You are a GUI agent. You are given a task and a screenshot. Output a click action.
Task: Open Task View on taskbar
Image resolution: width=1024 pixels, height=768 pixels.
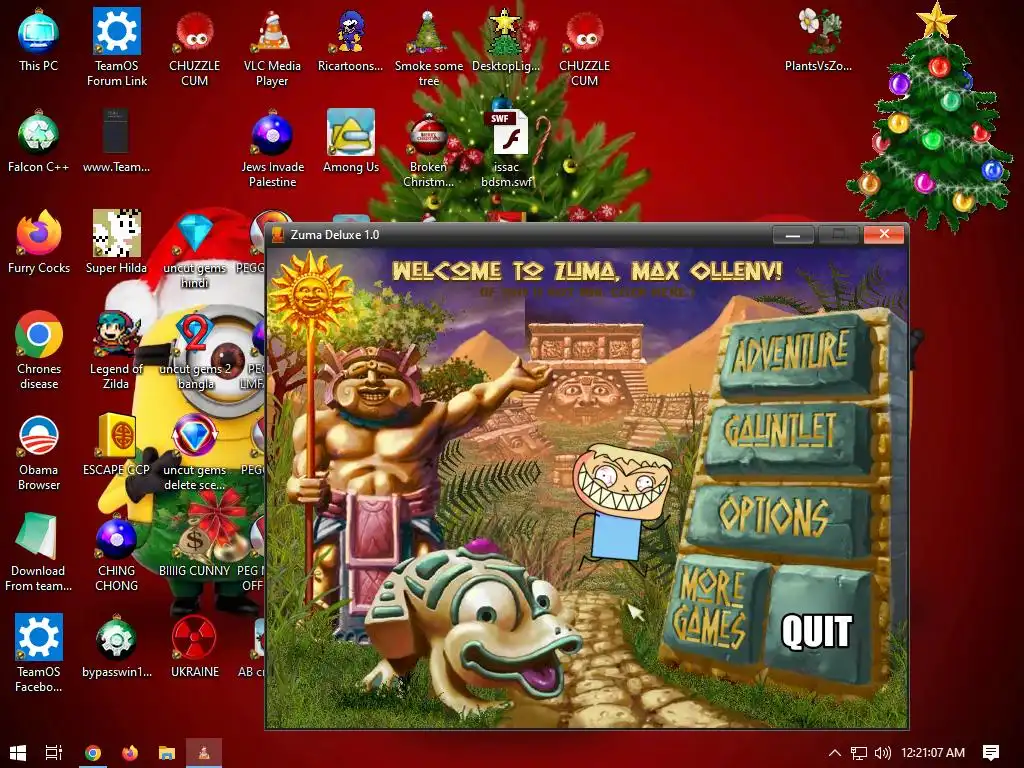[54, 752]
